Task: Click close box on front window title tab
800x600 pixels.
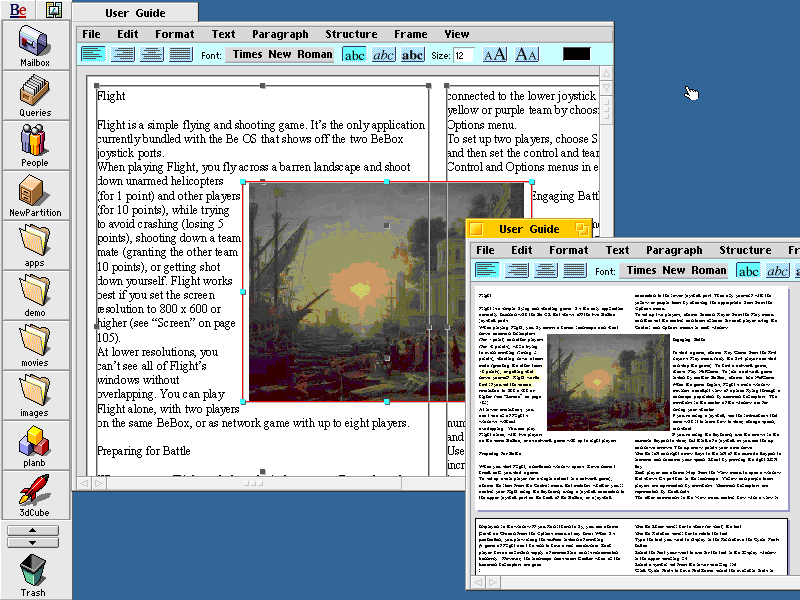Action: pos(477,229)
